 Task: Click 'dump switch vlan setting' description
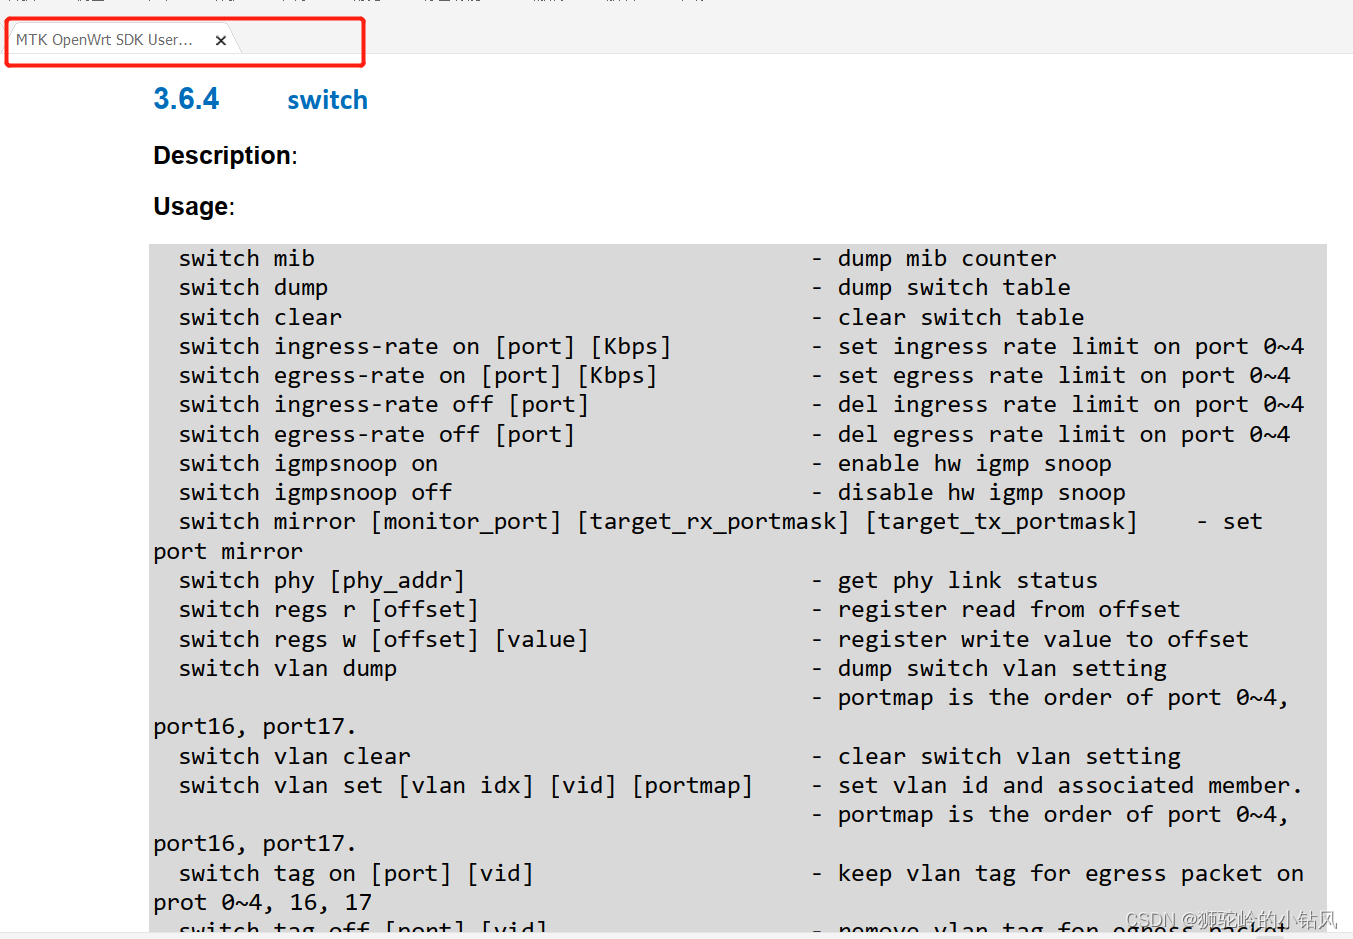(x=1002, y=669)
